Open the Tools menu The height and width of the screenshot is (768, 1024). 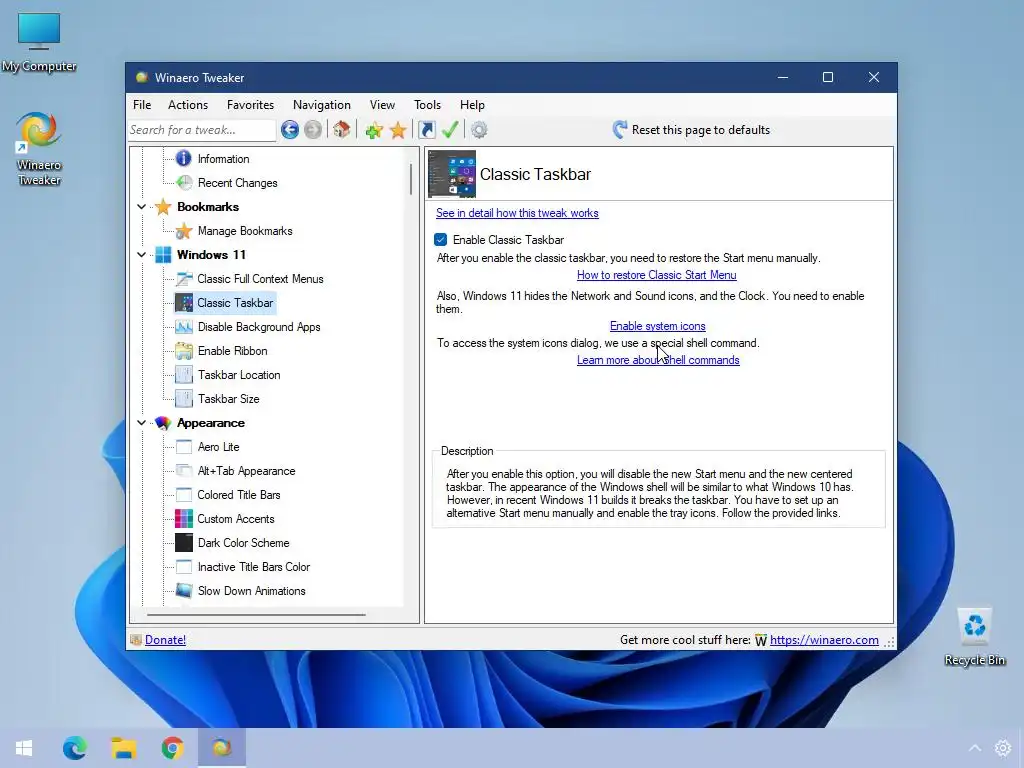pyautogui.click(x=427, y=104)
